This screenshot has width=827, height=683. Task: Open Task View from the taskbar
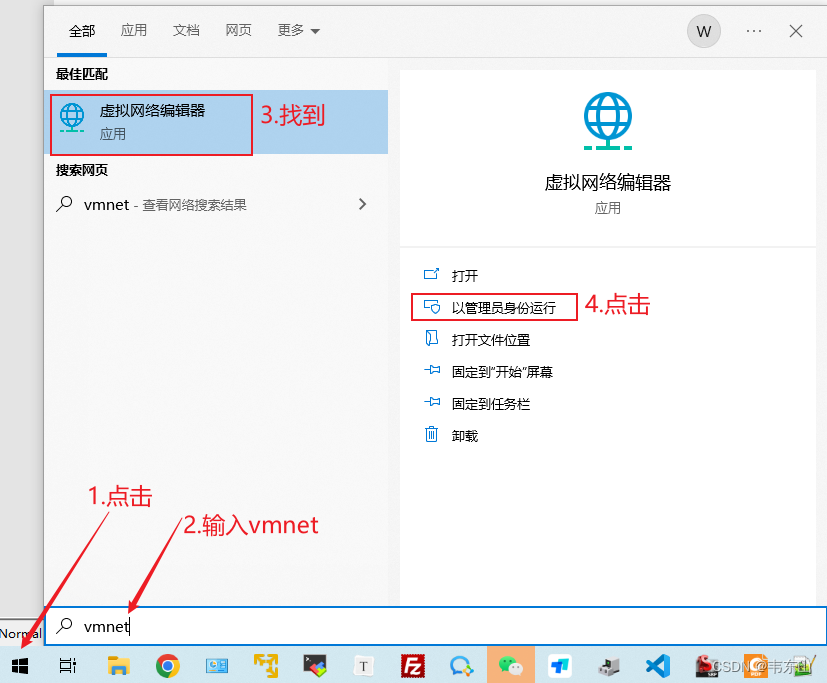click(x=67, y=665)
